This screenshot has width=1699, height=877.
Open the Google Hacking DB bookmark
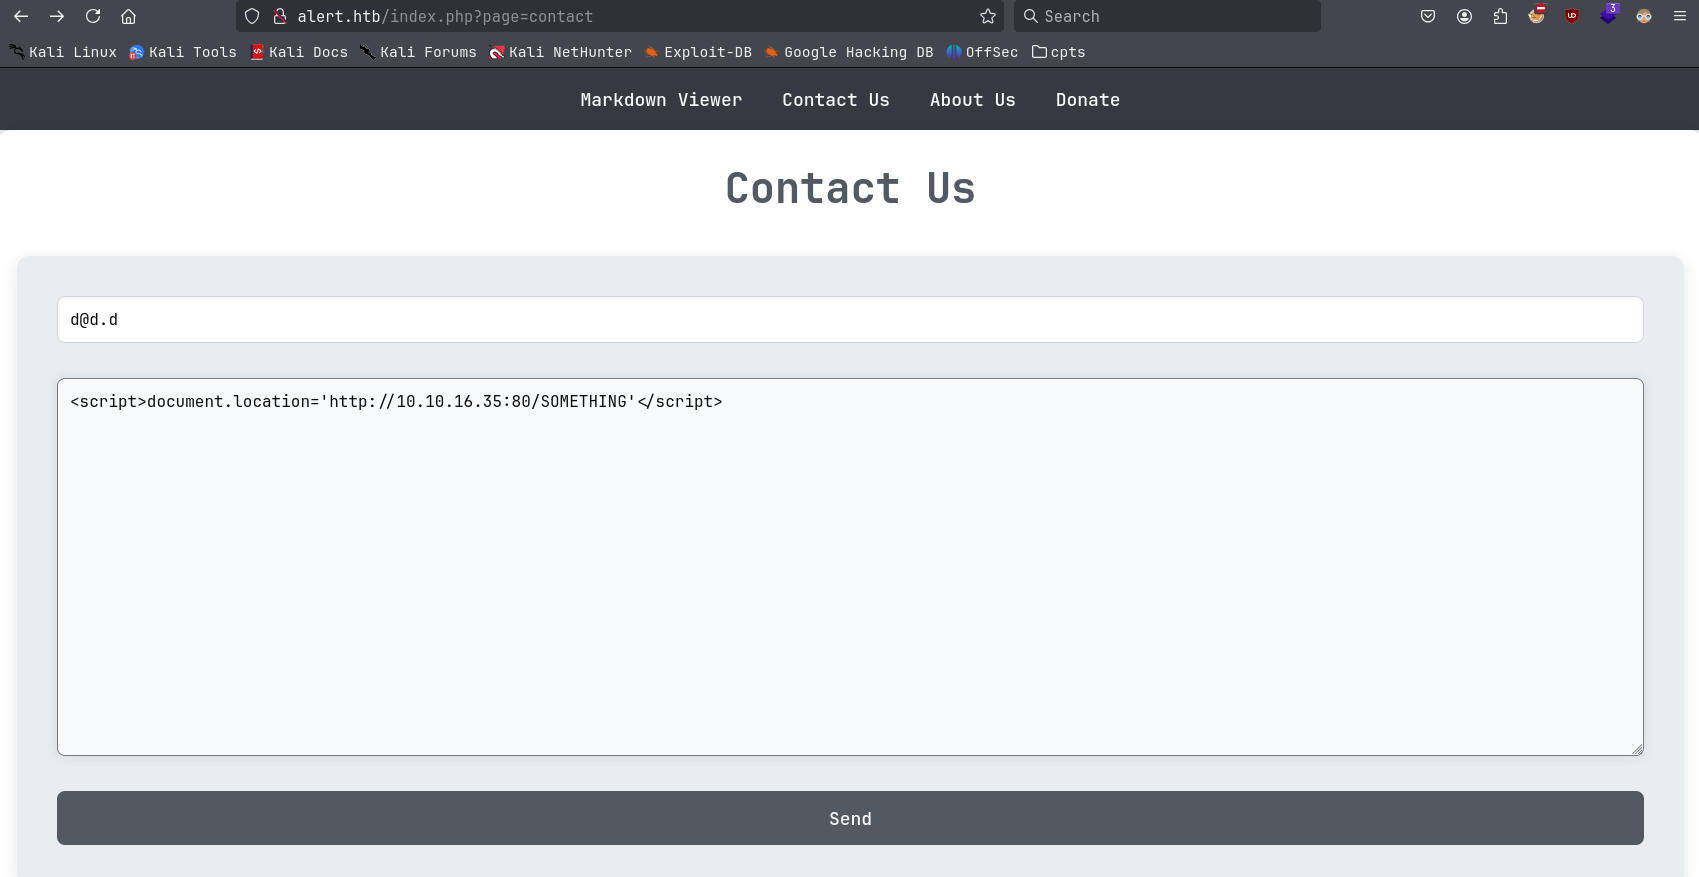point(849,52)
